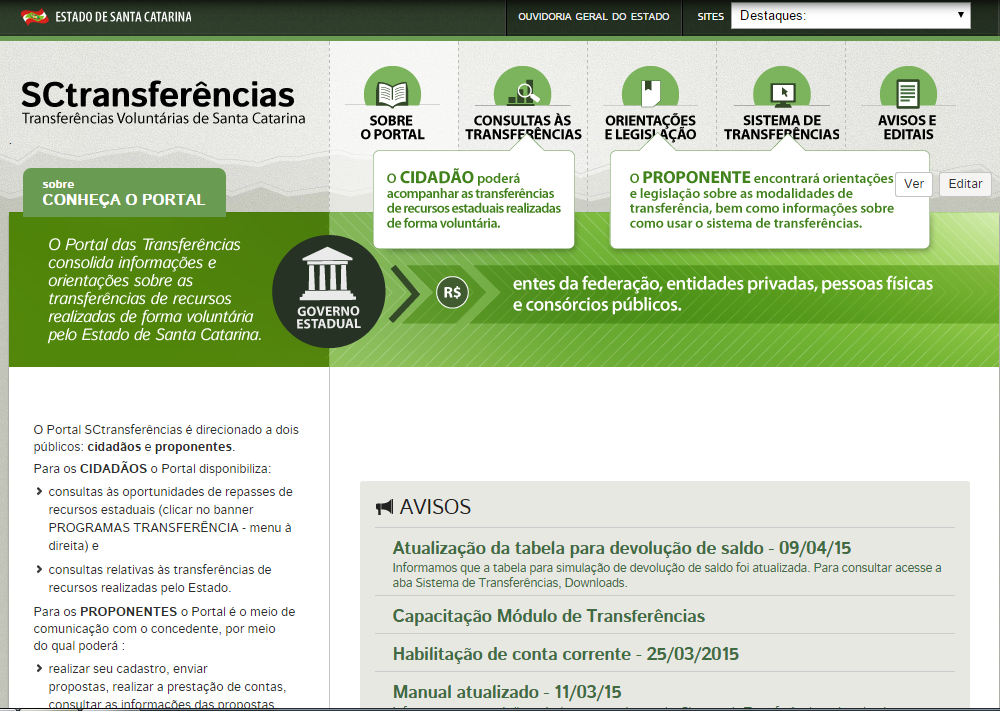This screenshot has width=1000, height=718.
Task: Click the Conheça o Portal tab heading
Action: point(124,193)
